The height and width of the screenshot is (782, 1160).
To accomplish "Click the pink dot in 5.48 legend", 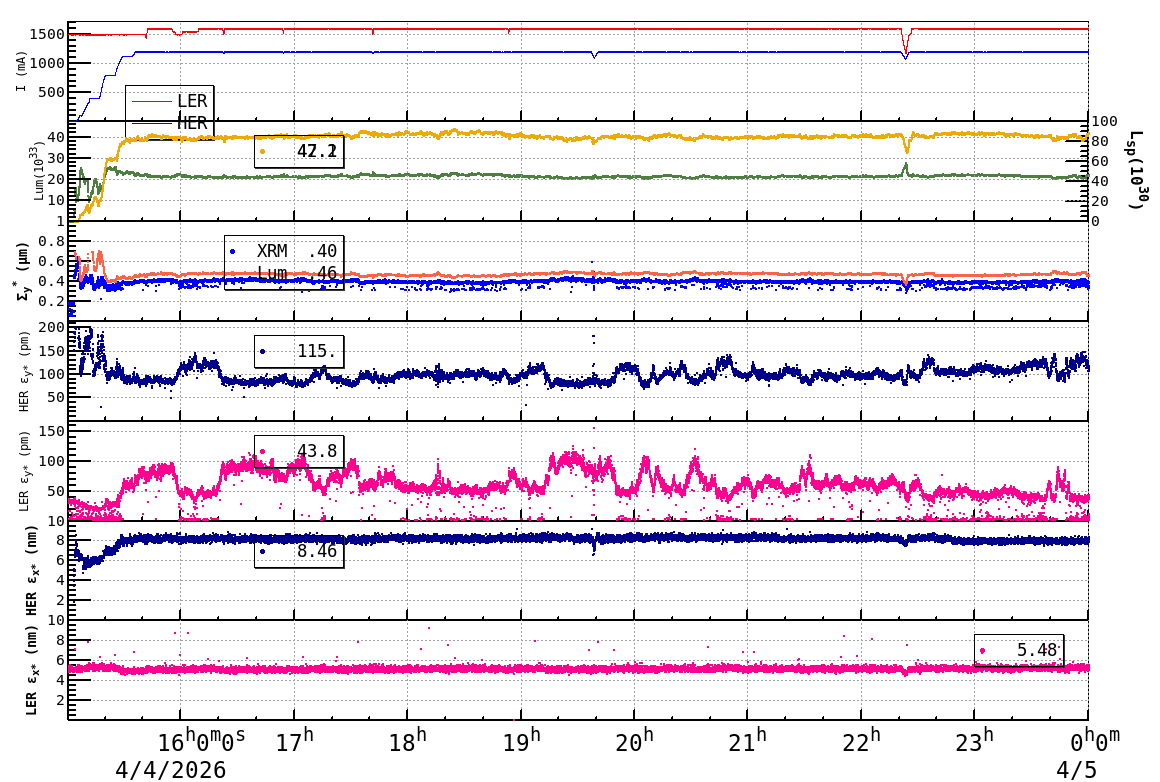I will 982,651.
